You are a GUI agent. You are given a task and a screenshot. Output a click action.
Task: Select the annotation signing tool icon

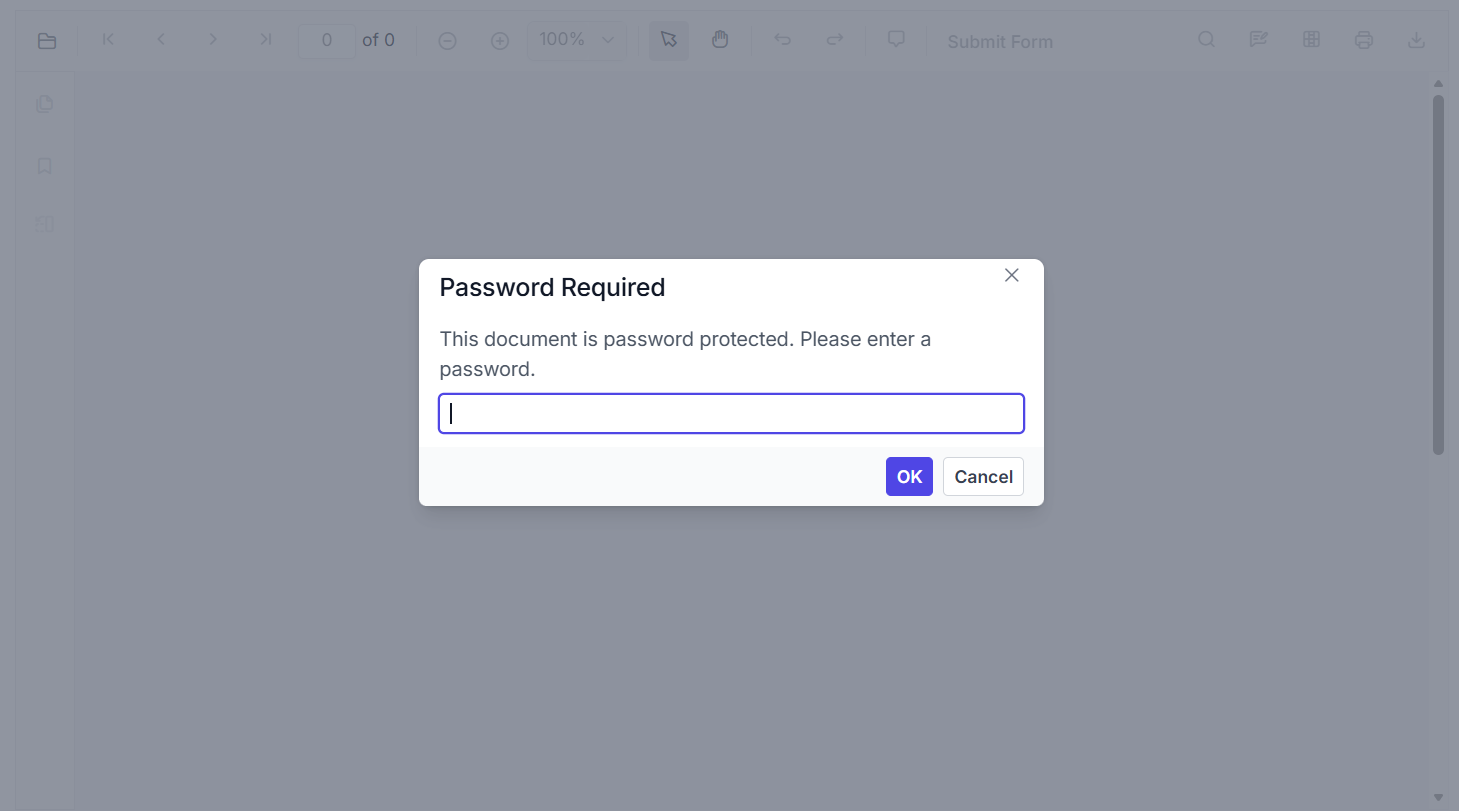[1258, 39]
